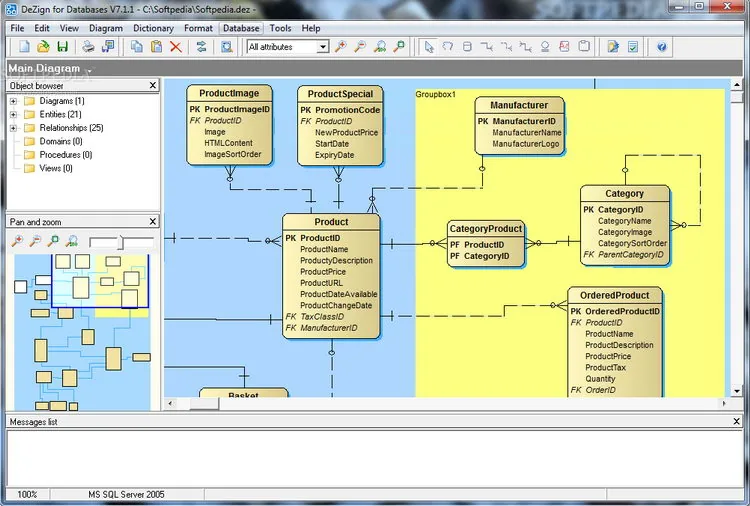Click the blue viewport rectangle in overview map
This screenshot has width=750, height=506.
(x=100, y=281)
